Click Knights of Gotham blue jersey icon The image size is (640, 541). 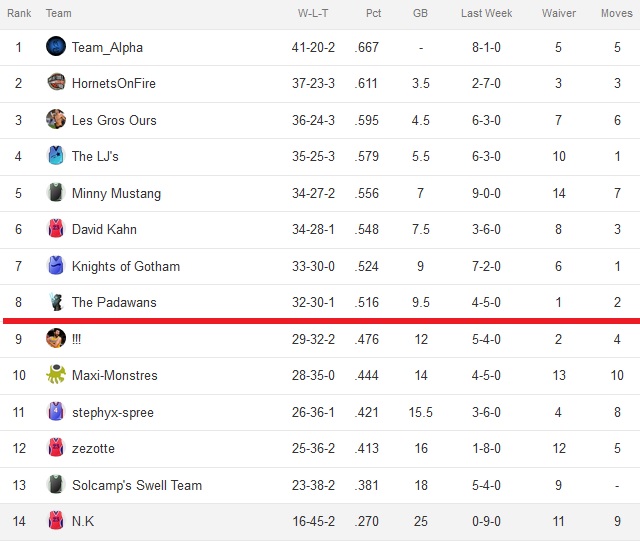[x=56, y=265]
